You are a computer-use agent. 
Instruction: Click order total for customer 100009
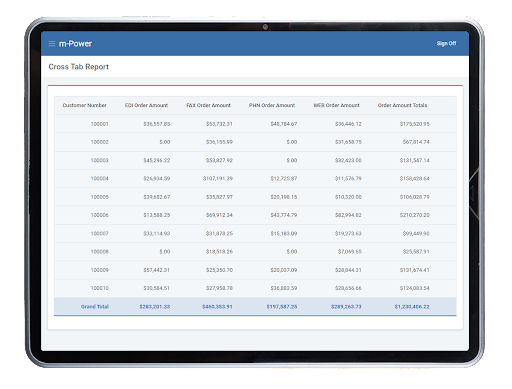(x=415, y=270)
